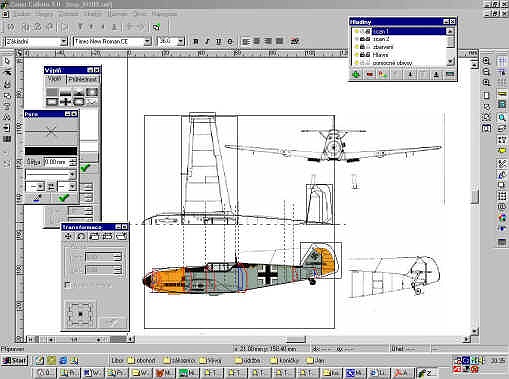Expand the font size dropdown
This screenshot has height=379, width=509.
point(180,41)
